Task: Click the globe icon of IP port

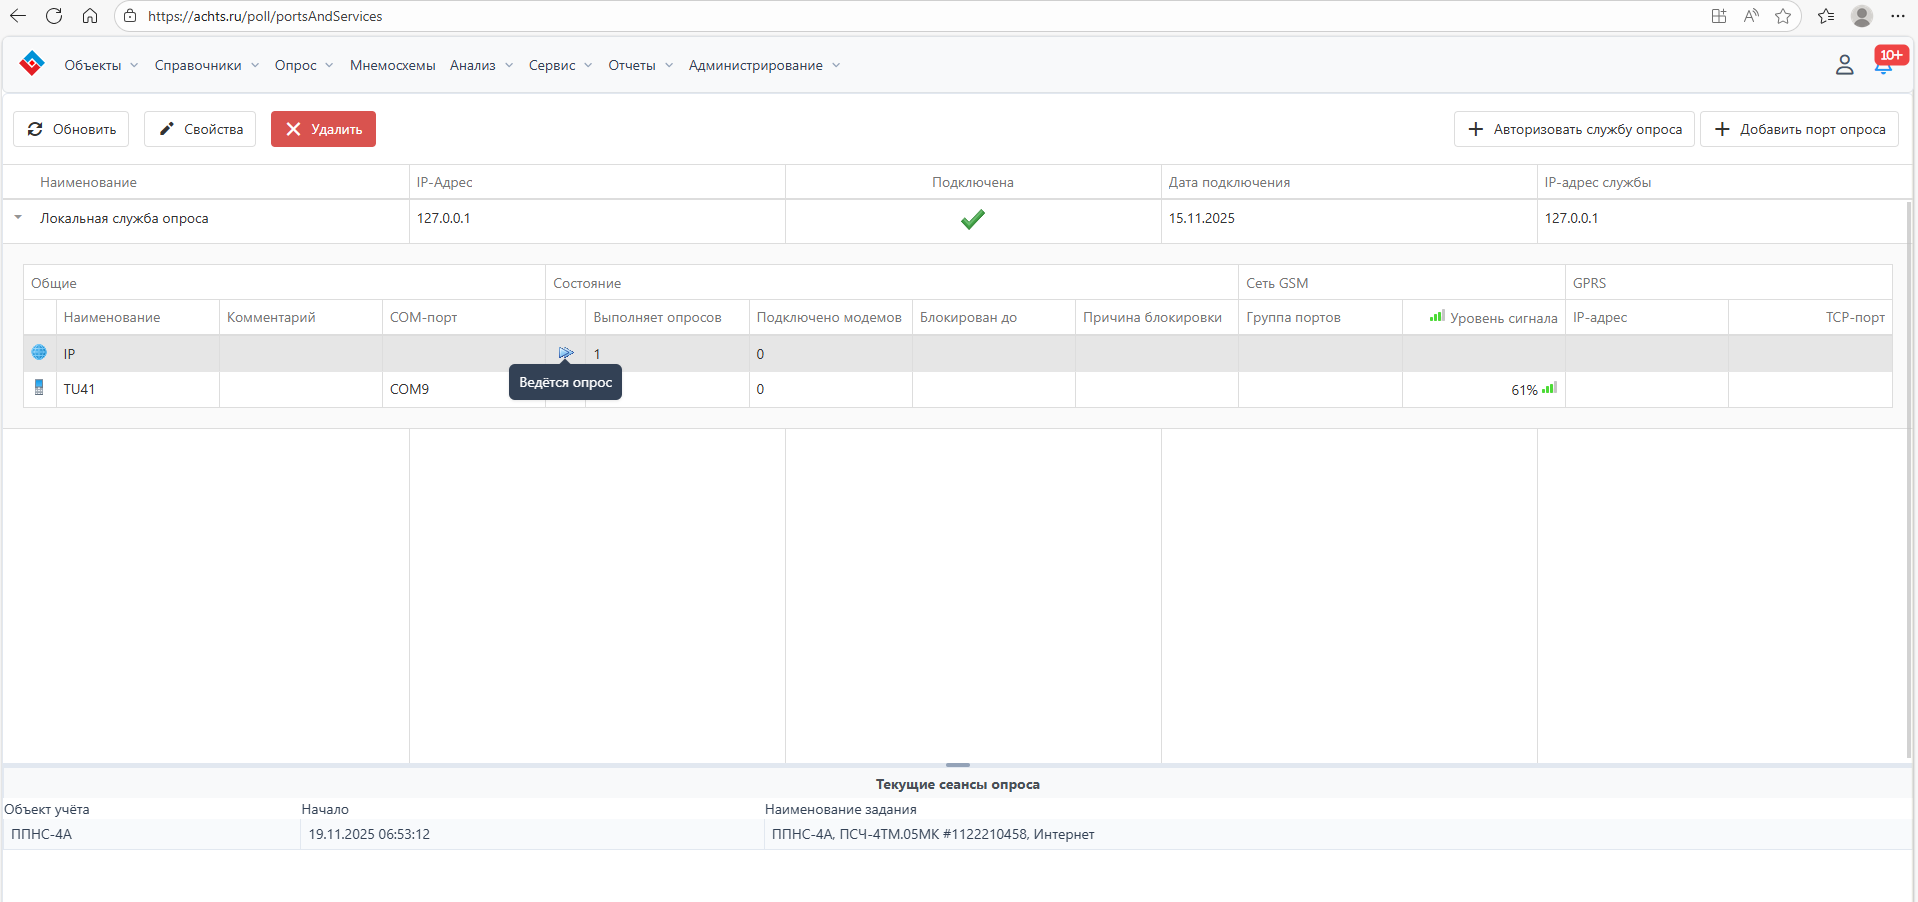Action: click(39, 353)
